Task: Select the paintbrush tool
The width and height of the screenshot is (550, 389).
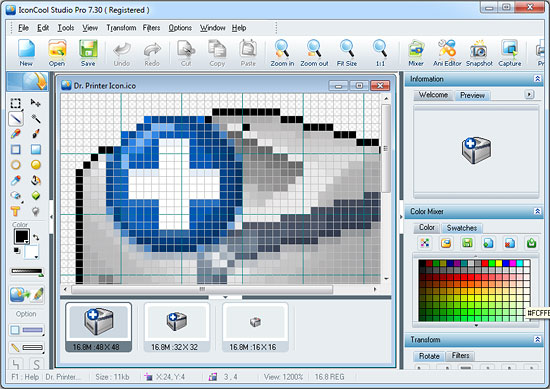Action: [35, 134]
